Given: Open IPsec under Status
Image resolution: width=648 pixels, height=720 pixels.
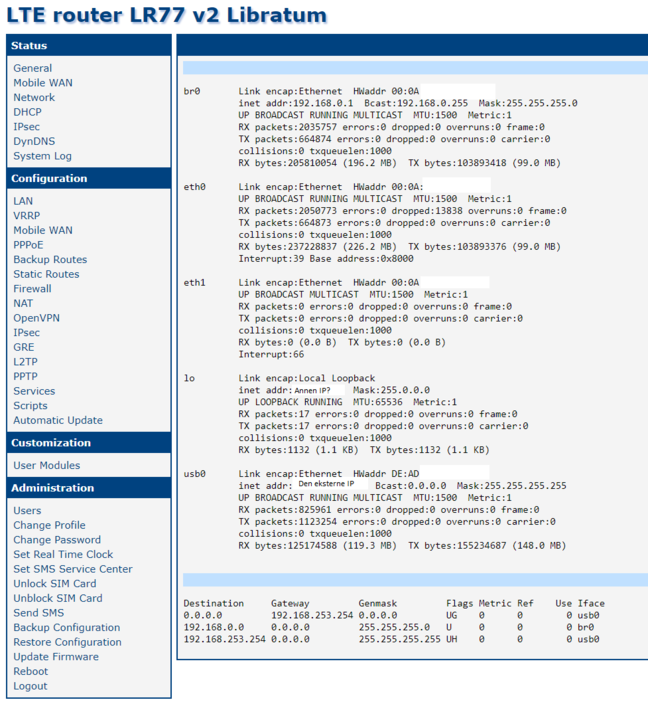Looking at the screenshot, I should [27, 127].
